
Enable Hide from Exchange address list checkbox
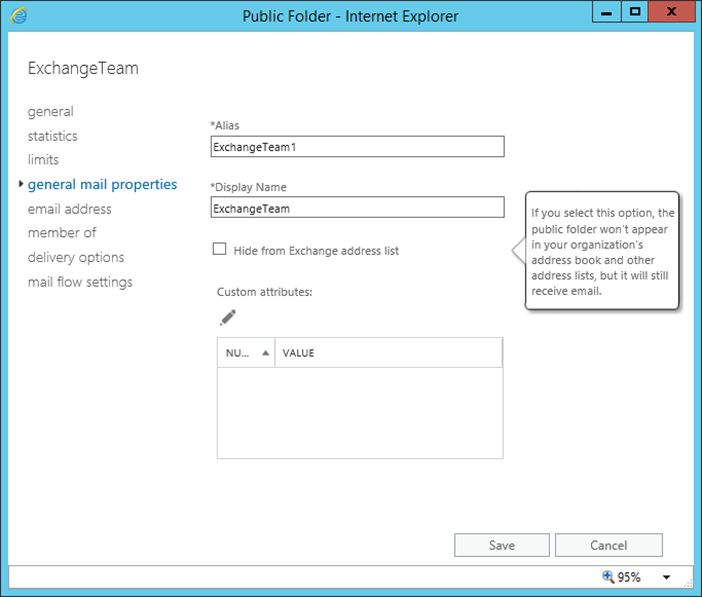click(219, 249)
